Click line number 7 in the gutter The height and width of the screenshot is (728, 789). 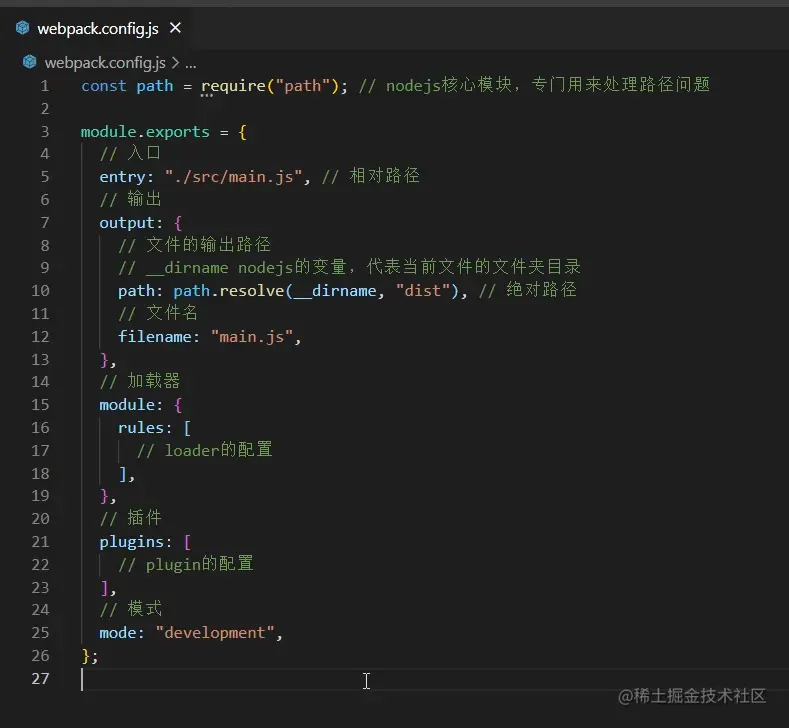point(45,222)
